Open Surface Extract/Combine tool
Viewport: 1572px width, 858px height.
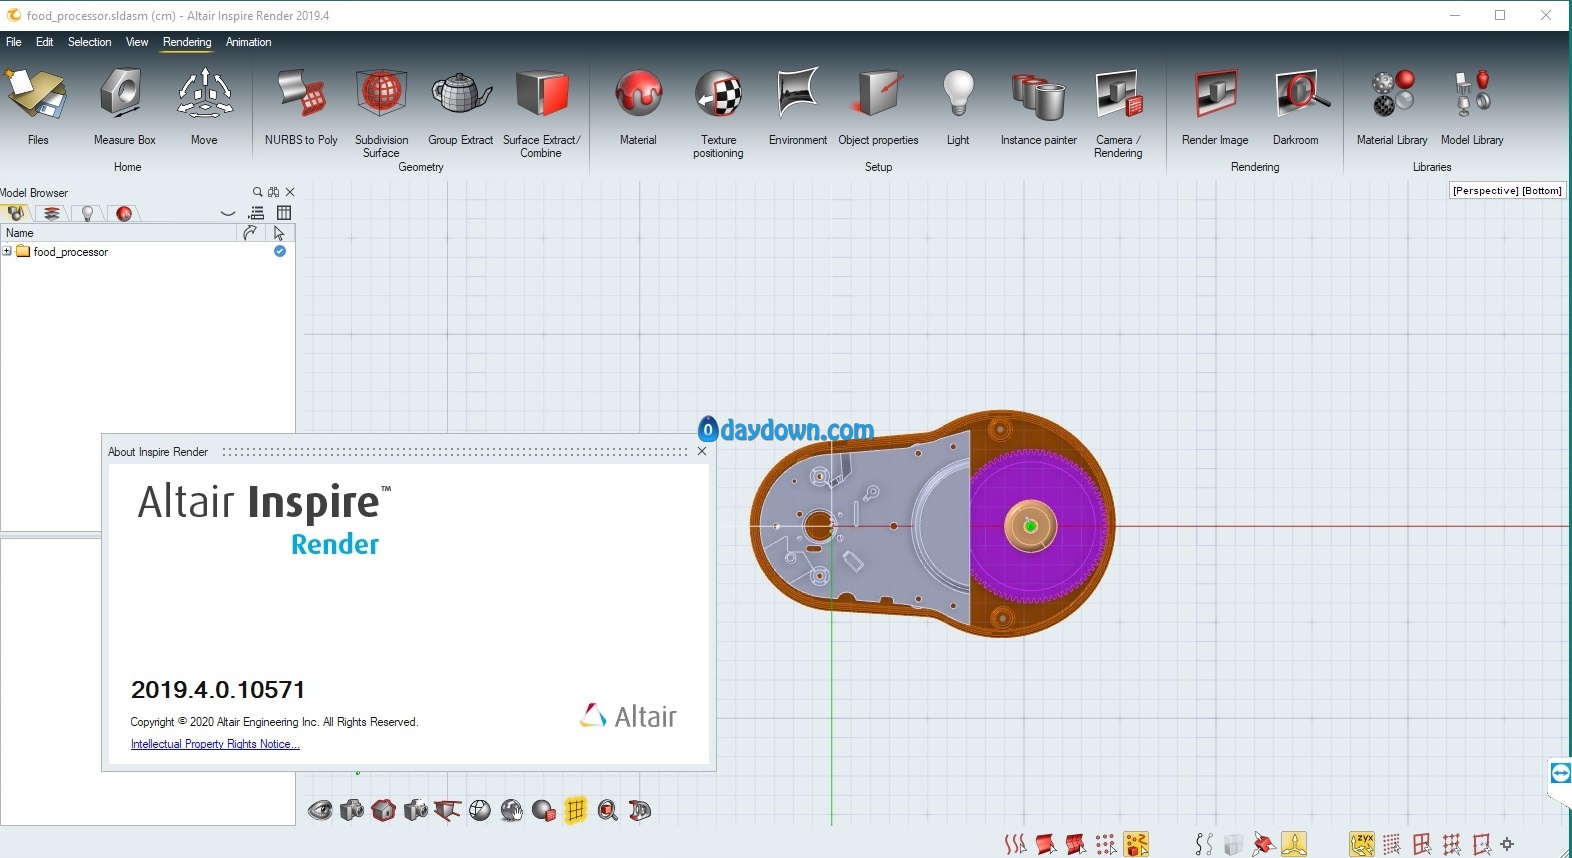[x=541, y=112]
